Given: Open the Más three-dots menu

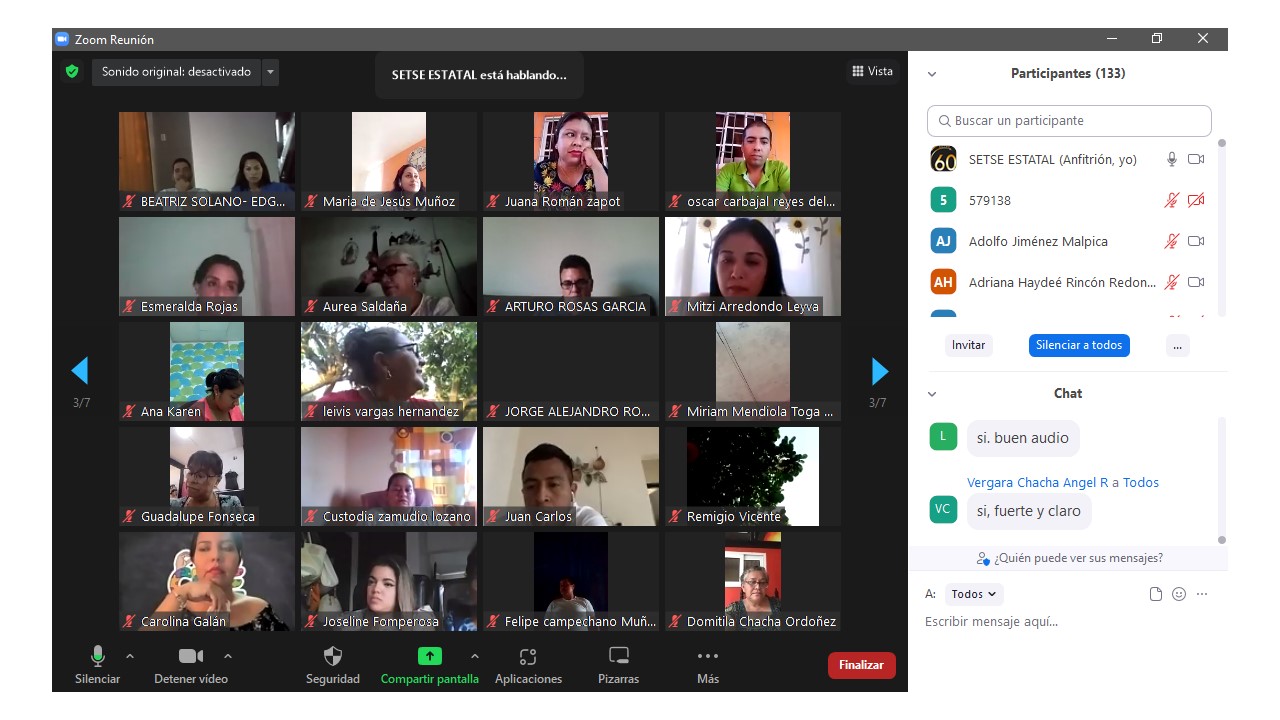Looking at the screenshot, I should pos(708,656).
